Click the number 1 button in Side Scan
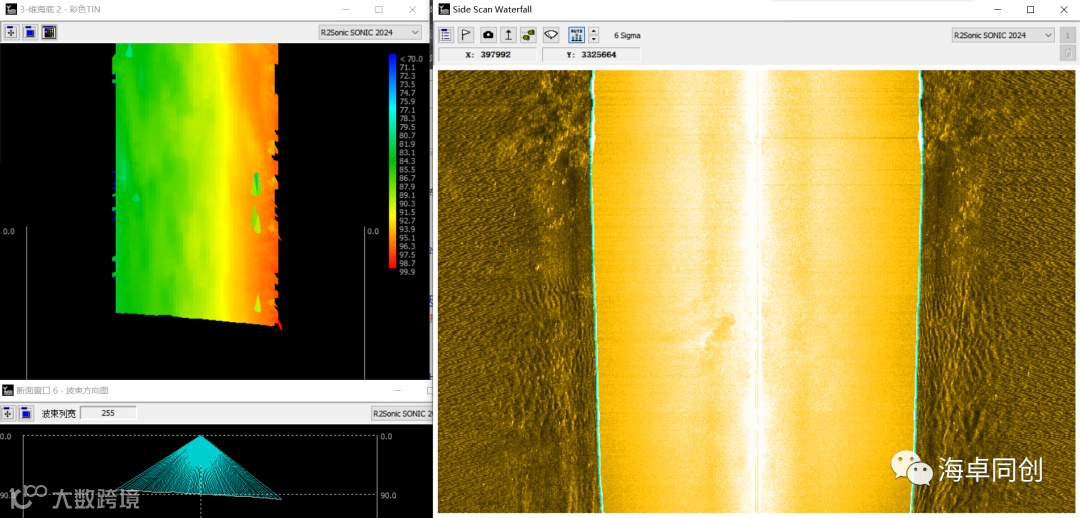The height and width of the screenshot is (518, 1080). [1067, 35]
